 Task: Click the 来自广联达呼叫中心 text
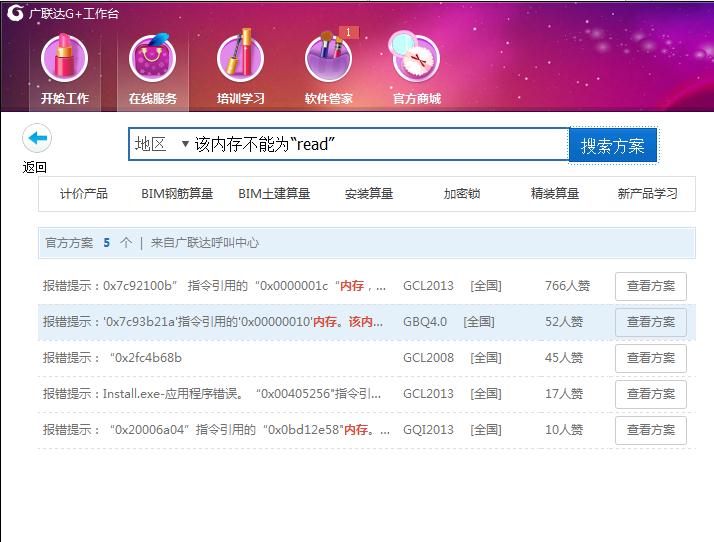coord(205,243)
